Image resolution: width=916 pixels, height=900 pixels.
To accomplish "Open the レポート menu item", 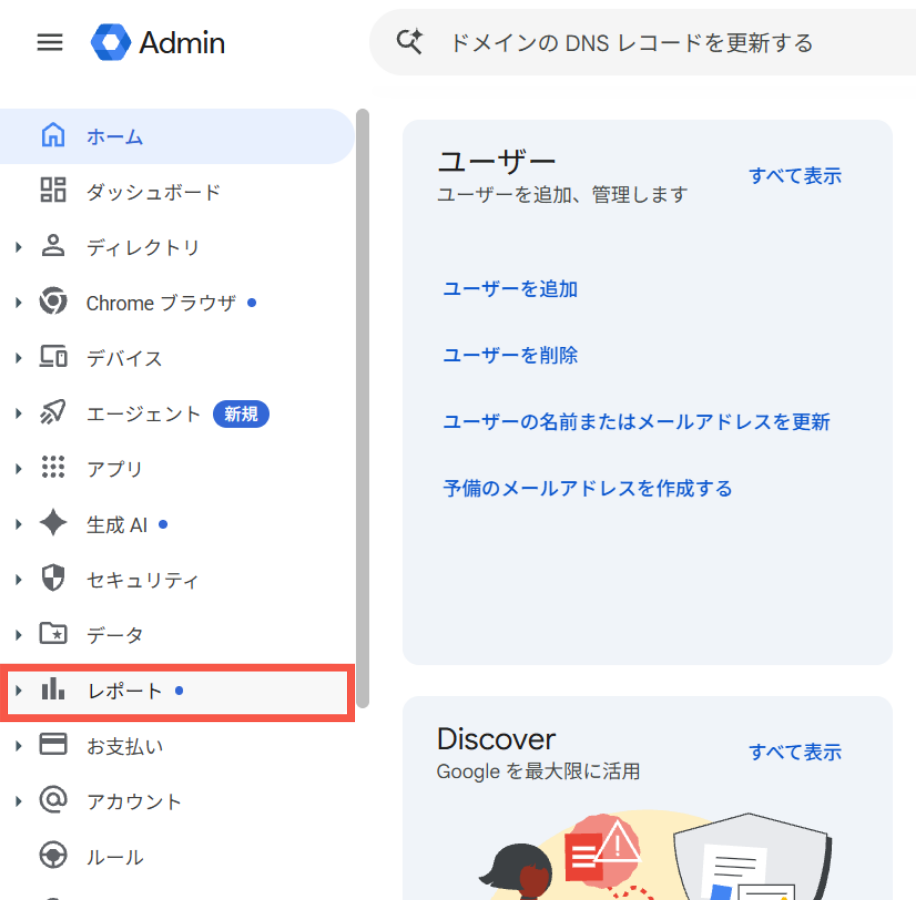I will pyautogui.click(x=177, y=691).
